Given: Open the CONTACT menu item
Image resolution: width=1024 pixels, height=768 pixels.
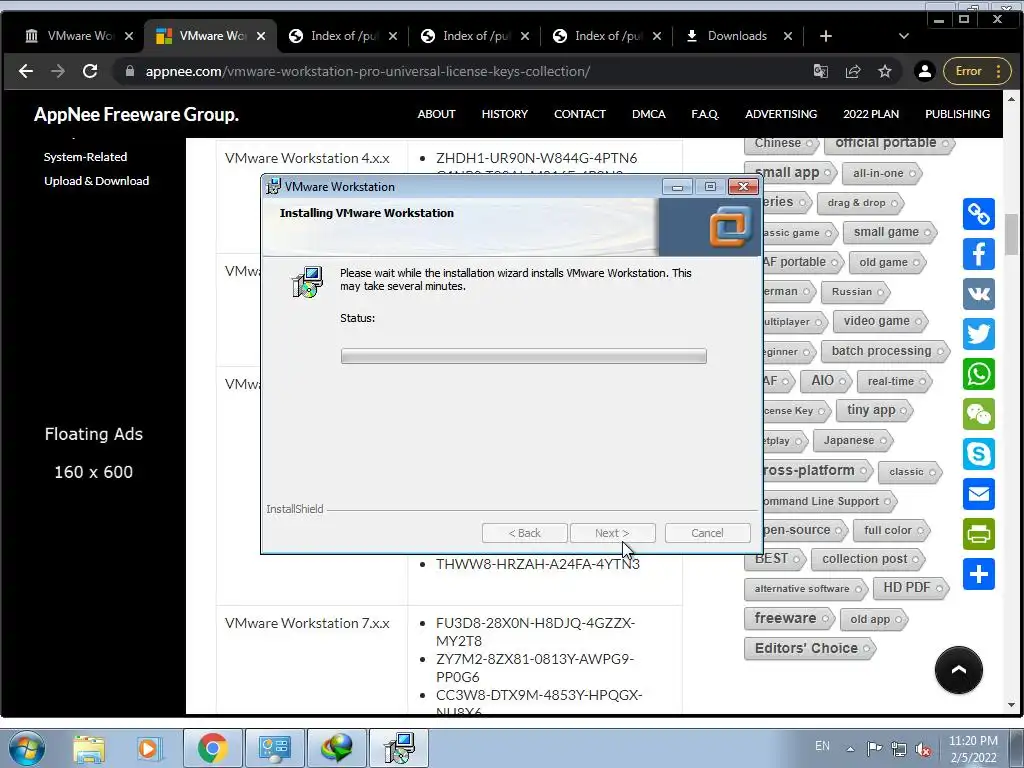Looking at the screenshot, I should pyautogui.click(x=580, y=114).
